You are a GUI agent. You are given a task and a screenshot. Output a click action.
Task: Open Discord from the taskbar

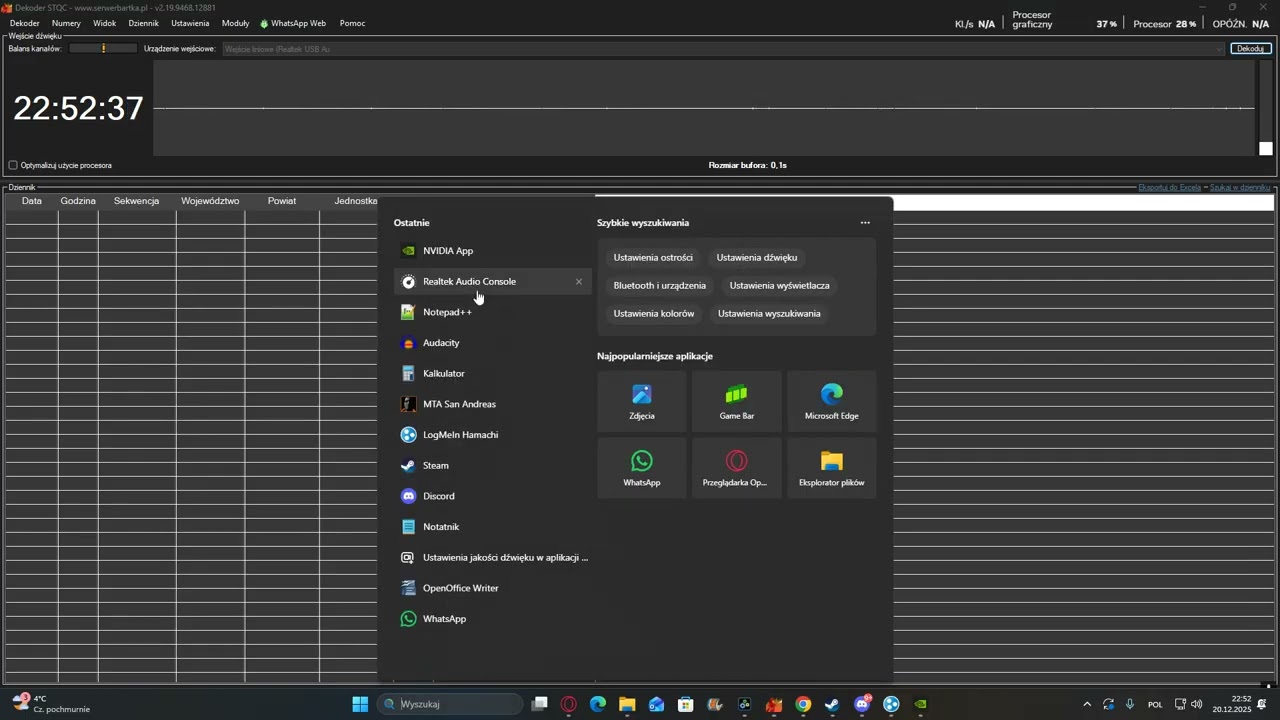(862, 704)
